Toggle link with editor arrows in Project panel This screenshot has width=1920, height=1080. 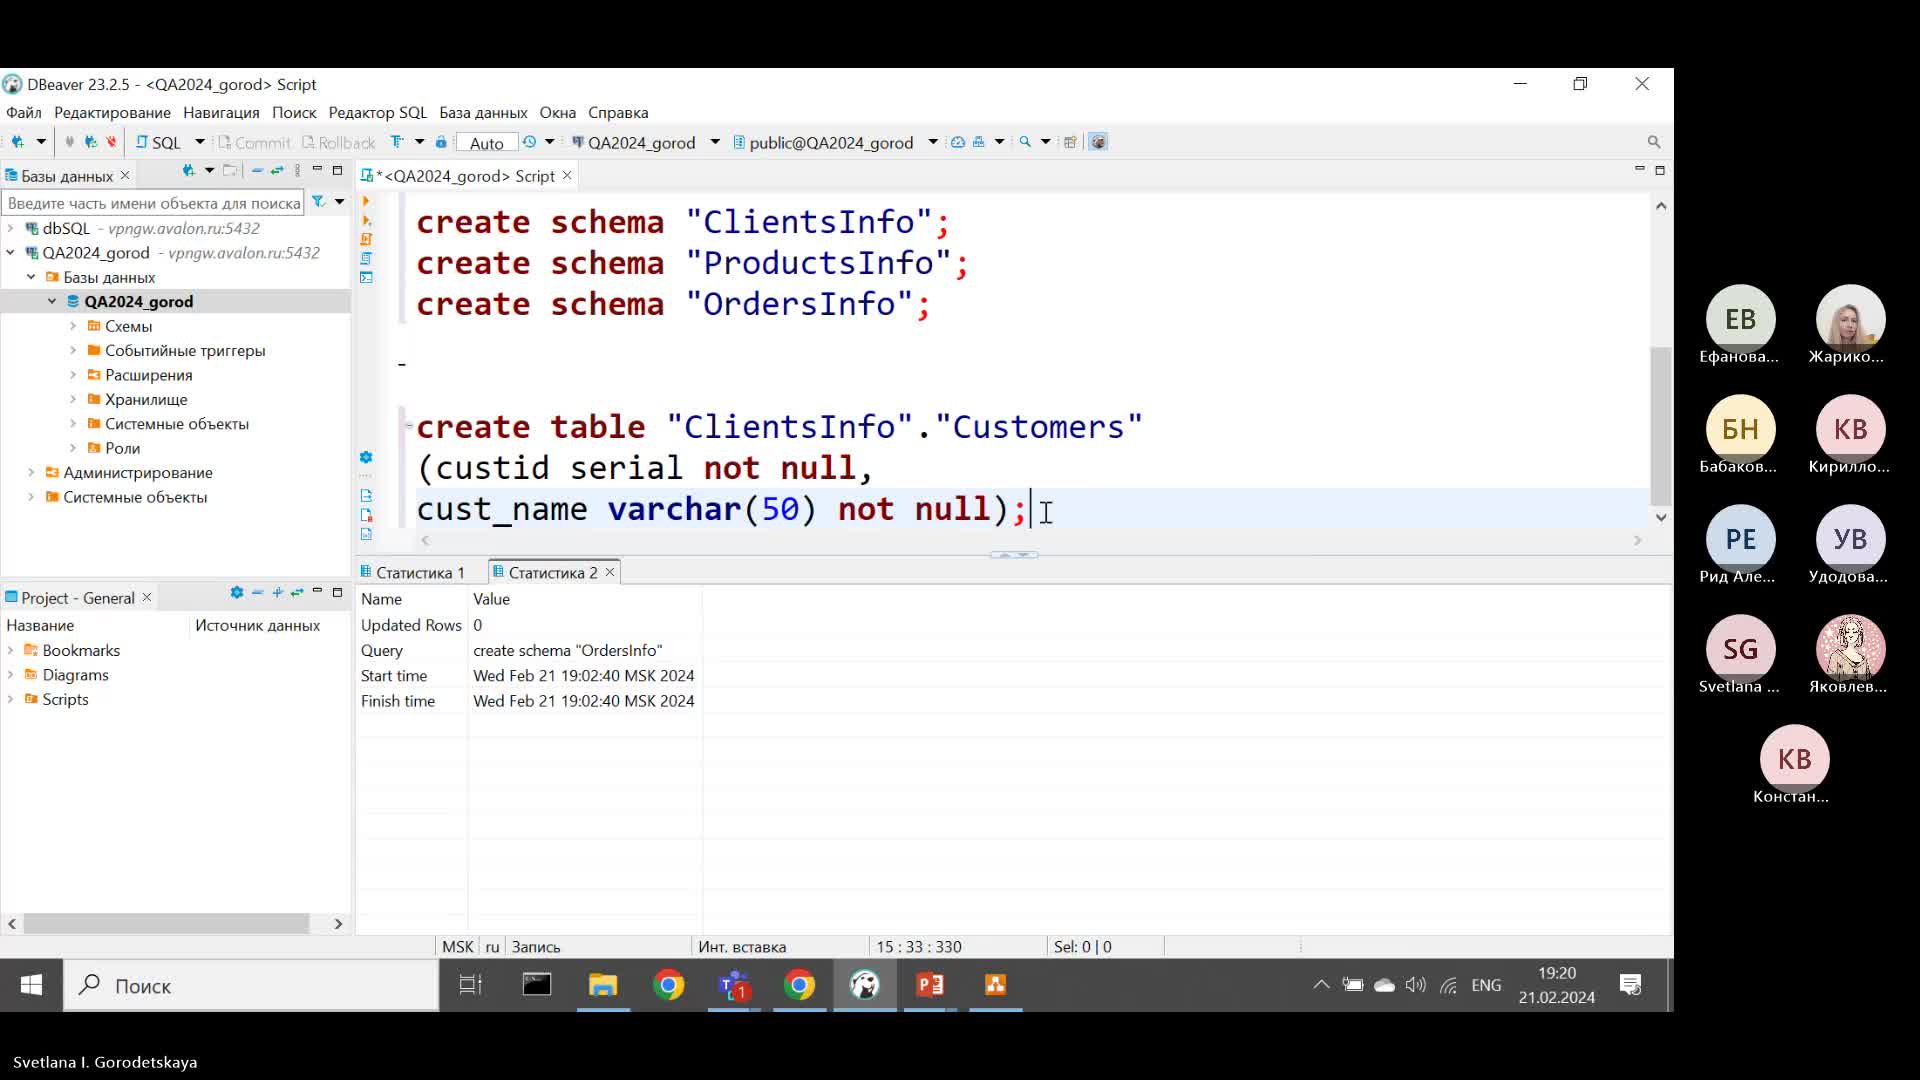(x=297, y=593)
